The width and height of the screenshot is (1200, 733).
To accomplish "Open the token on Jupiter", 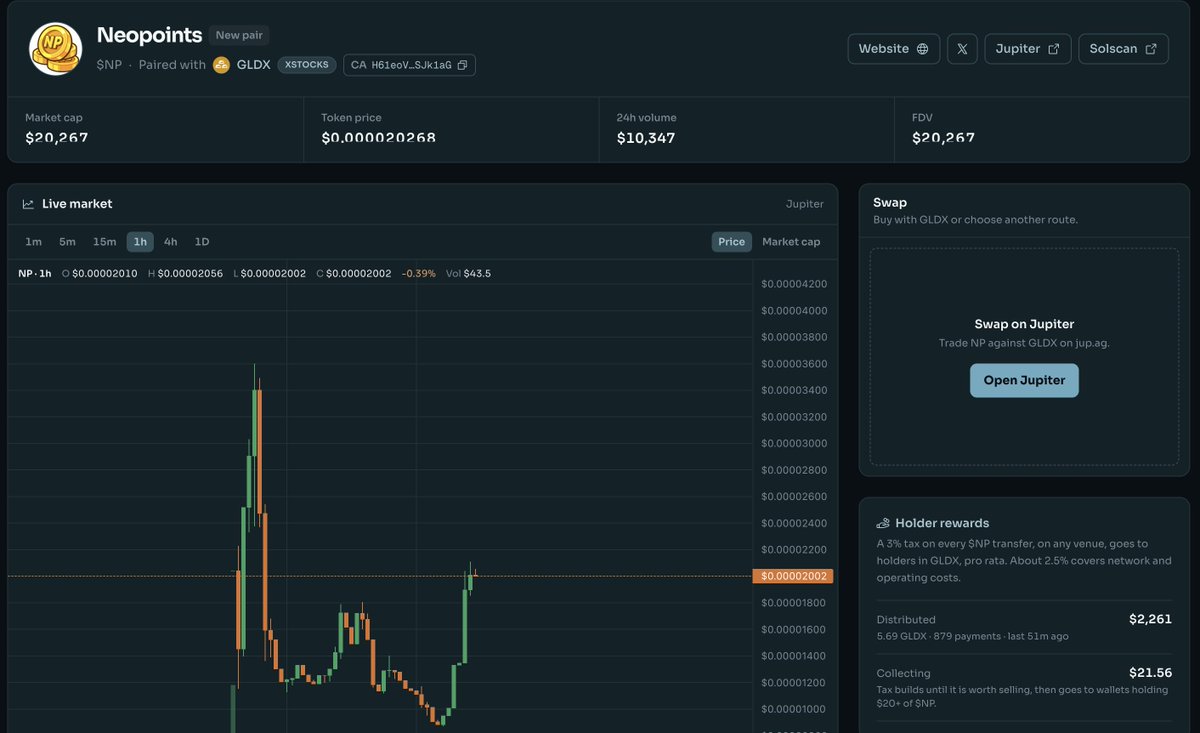I will click(x=1028, y=49).
